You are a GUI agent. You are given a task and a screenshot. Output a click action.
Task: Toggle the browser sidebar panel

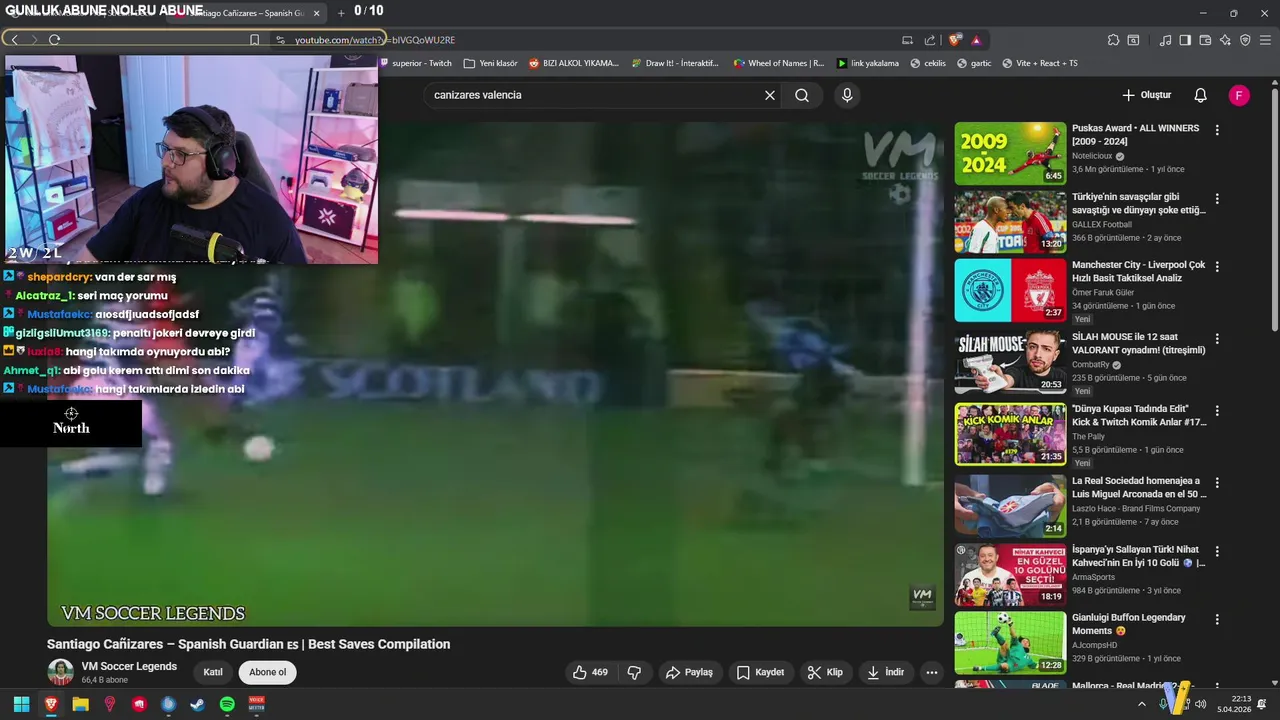(x=1185, y=40)
